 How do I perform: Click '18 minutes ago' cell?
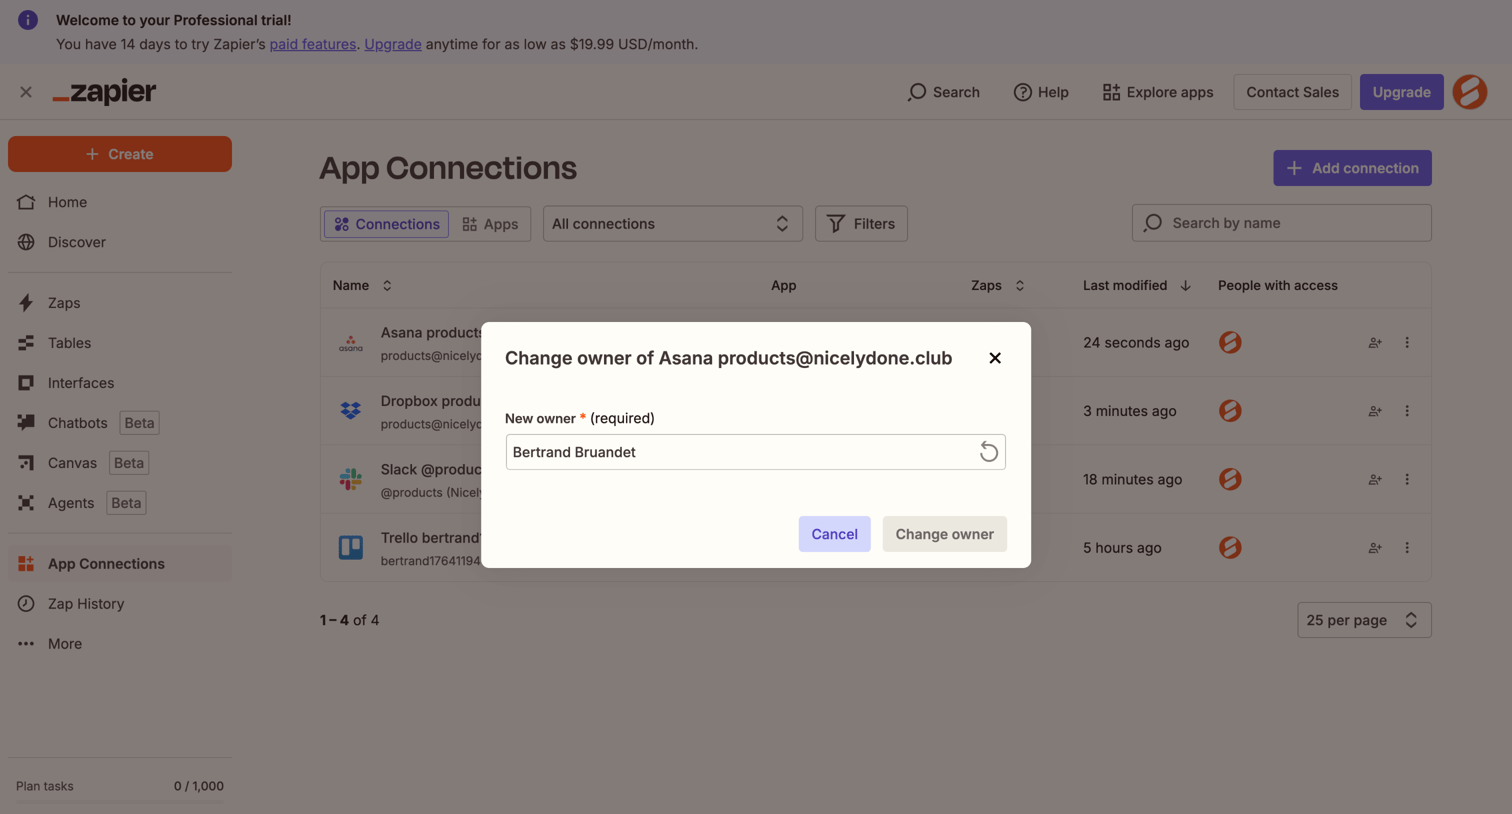[x=1132, y=479]
